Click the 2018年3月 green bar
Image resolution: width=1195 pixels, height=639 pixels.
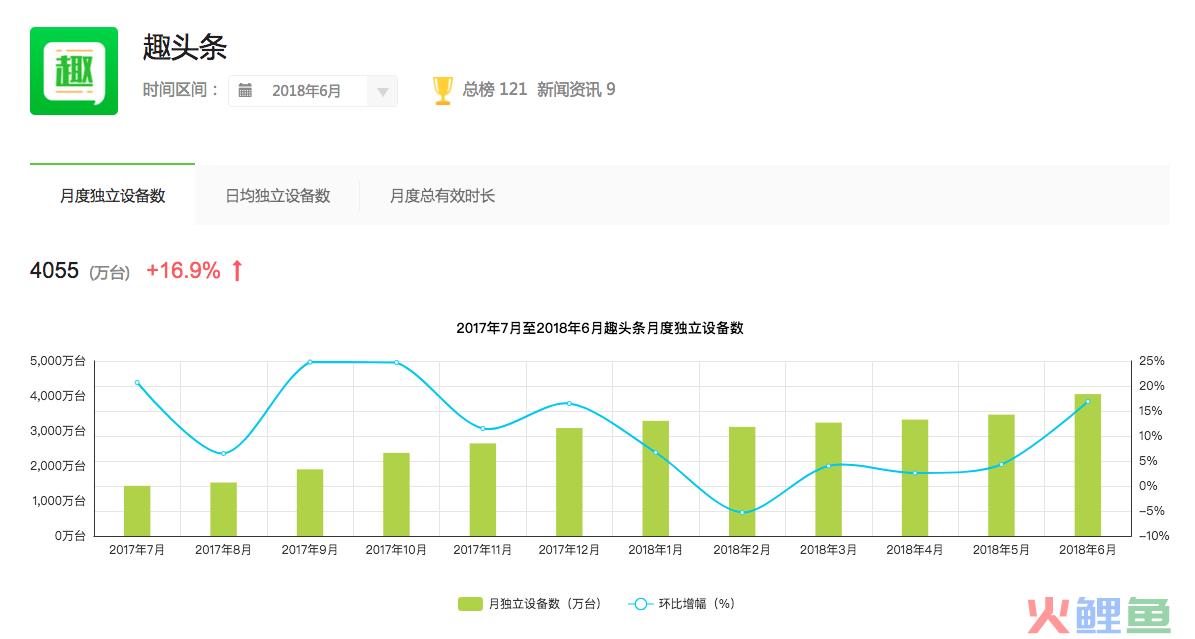click(x=828, y=479)
